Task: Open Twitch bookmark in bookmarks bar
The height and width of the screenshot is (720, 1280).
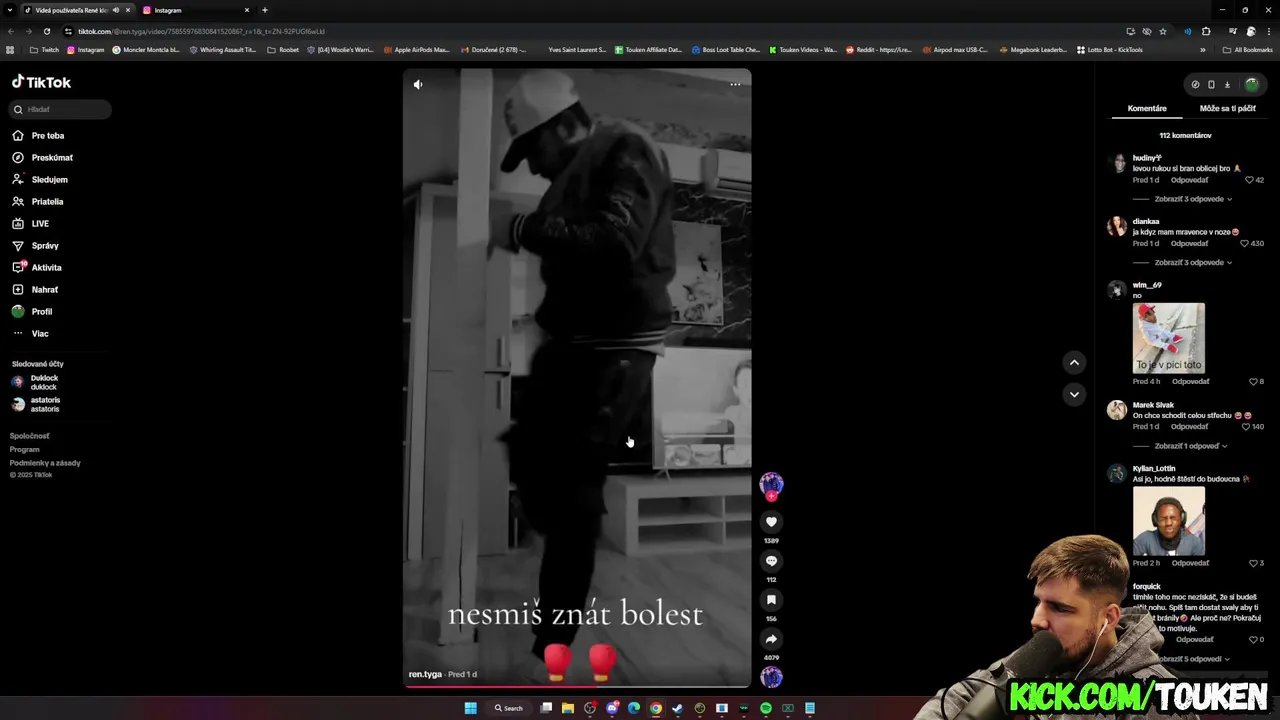Action: click(44, 50)
